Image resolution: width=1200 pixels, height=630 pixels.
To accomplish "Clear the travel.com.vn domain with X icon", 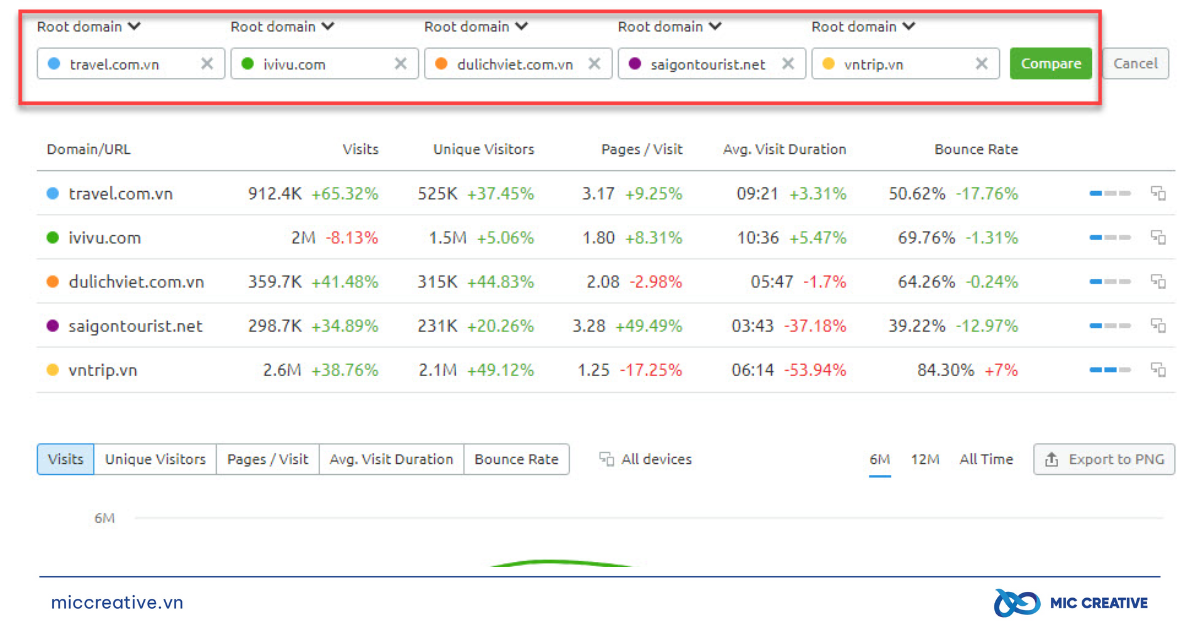I will coord(207,64).
